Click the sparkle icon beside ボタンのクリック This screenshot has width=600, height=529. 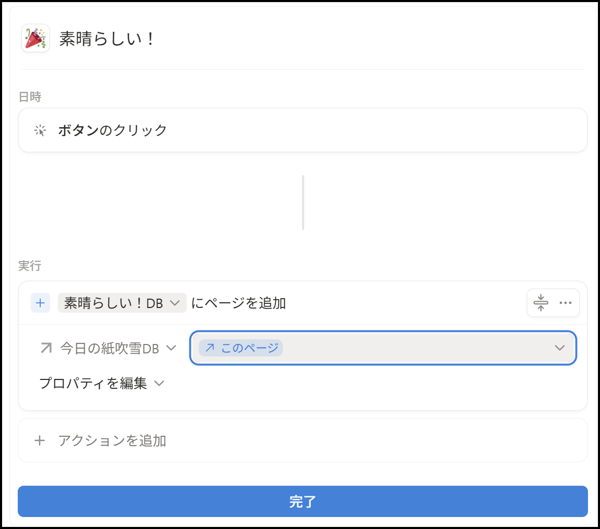[40, 130]
